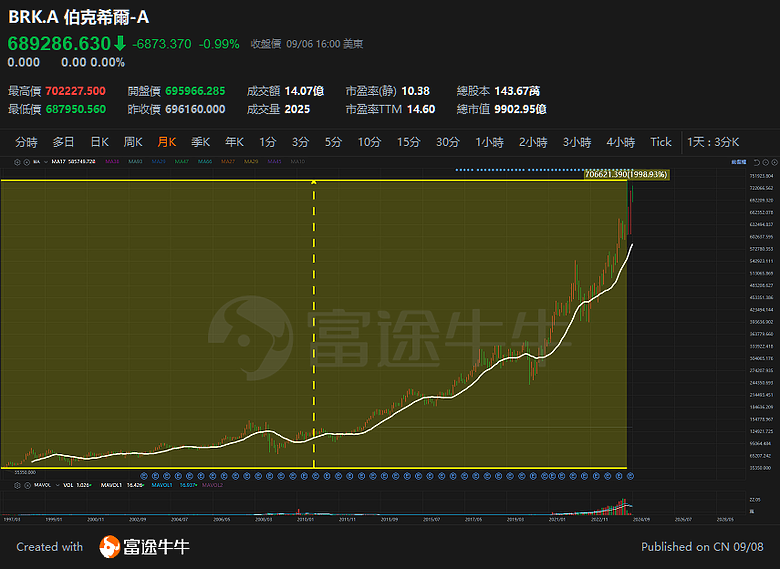780x569 pixels.
Task: Choose the 3分 interval
Action: pyautogui.click(x=300, y=142)
